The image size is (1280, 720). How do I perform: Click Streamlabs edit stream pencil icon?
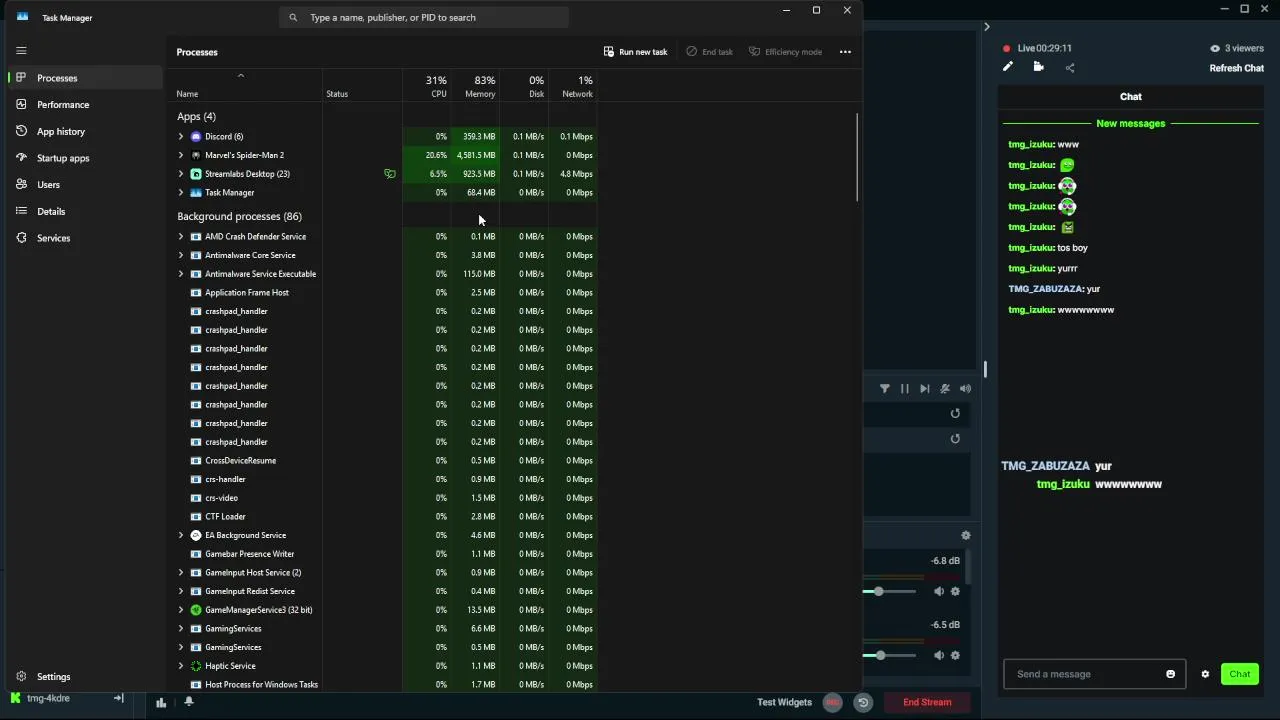tap(1008, 67)
